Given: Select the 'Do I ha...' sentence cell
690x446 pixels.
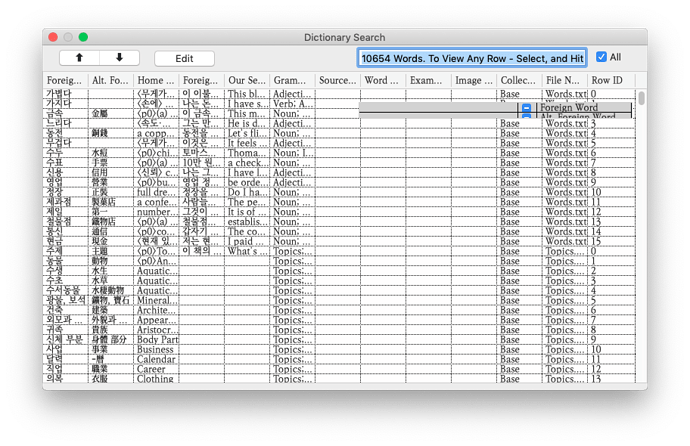Looking at the screenshot, I should pyautogui.click(x=247, y=192).
